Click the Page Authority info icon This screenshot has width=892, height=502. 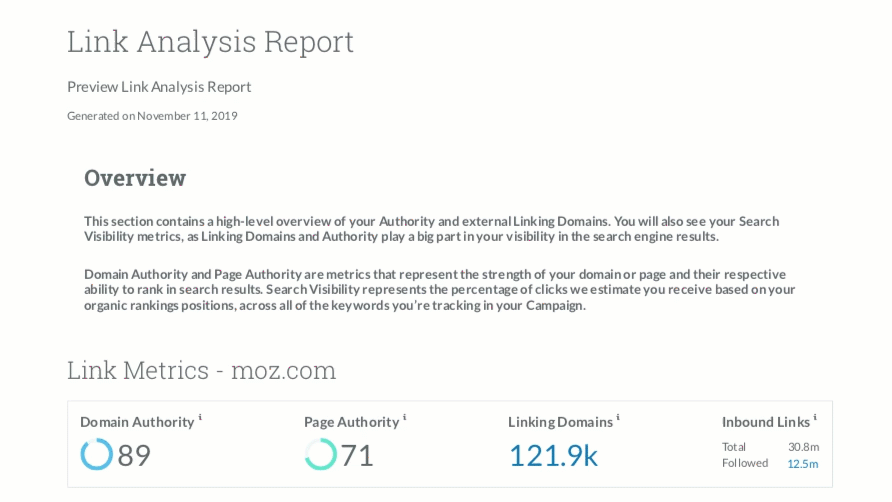405,418
